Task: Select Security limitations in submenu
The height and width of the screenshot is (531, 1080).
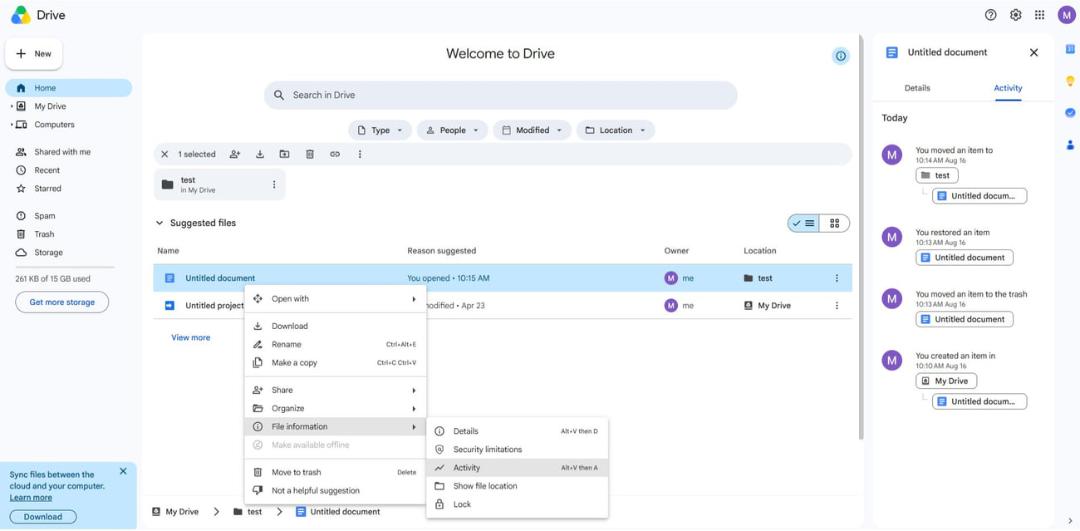Action: point(517,450)
